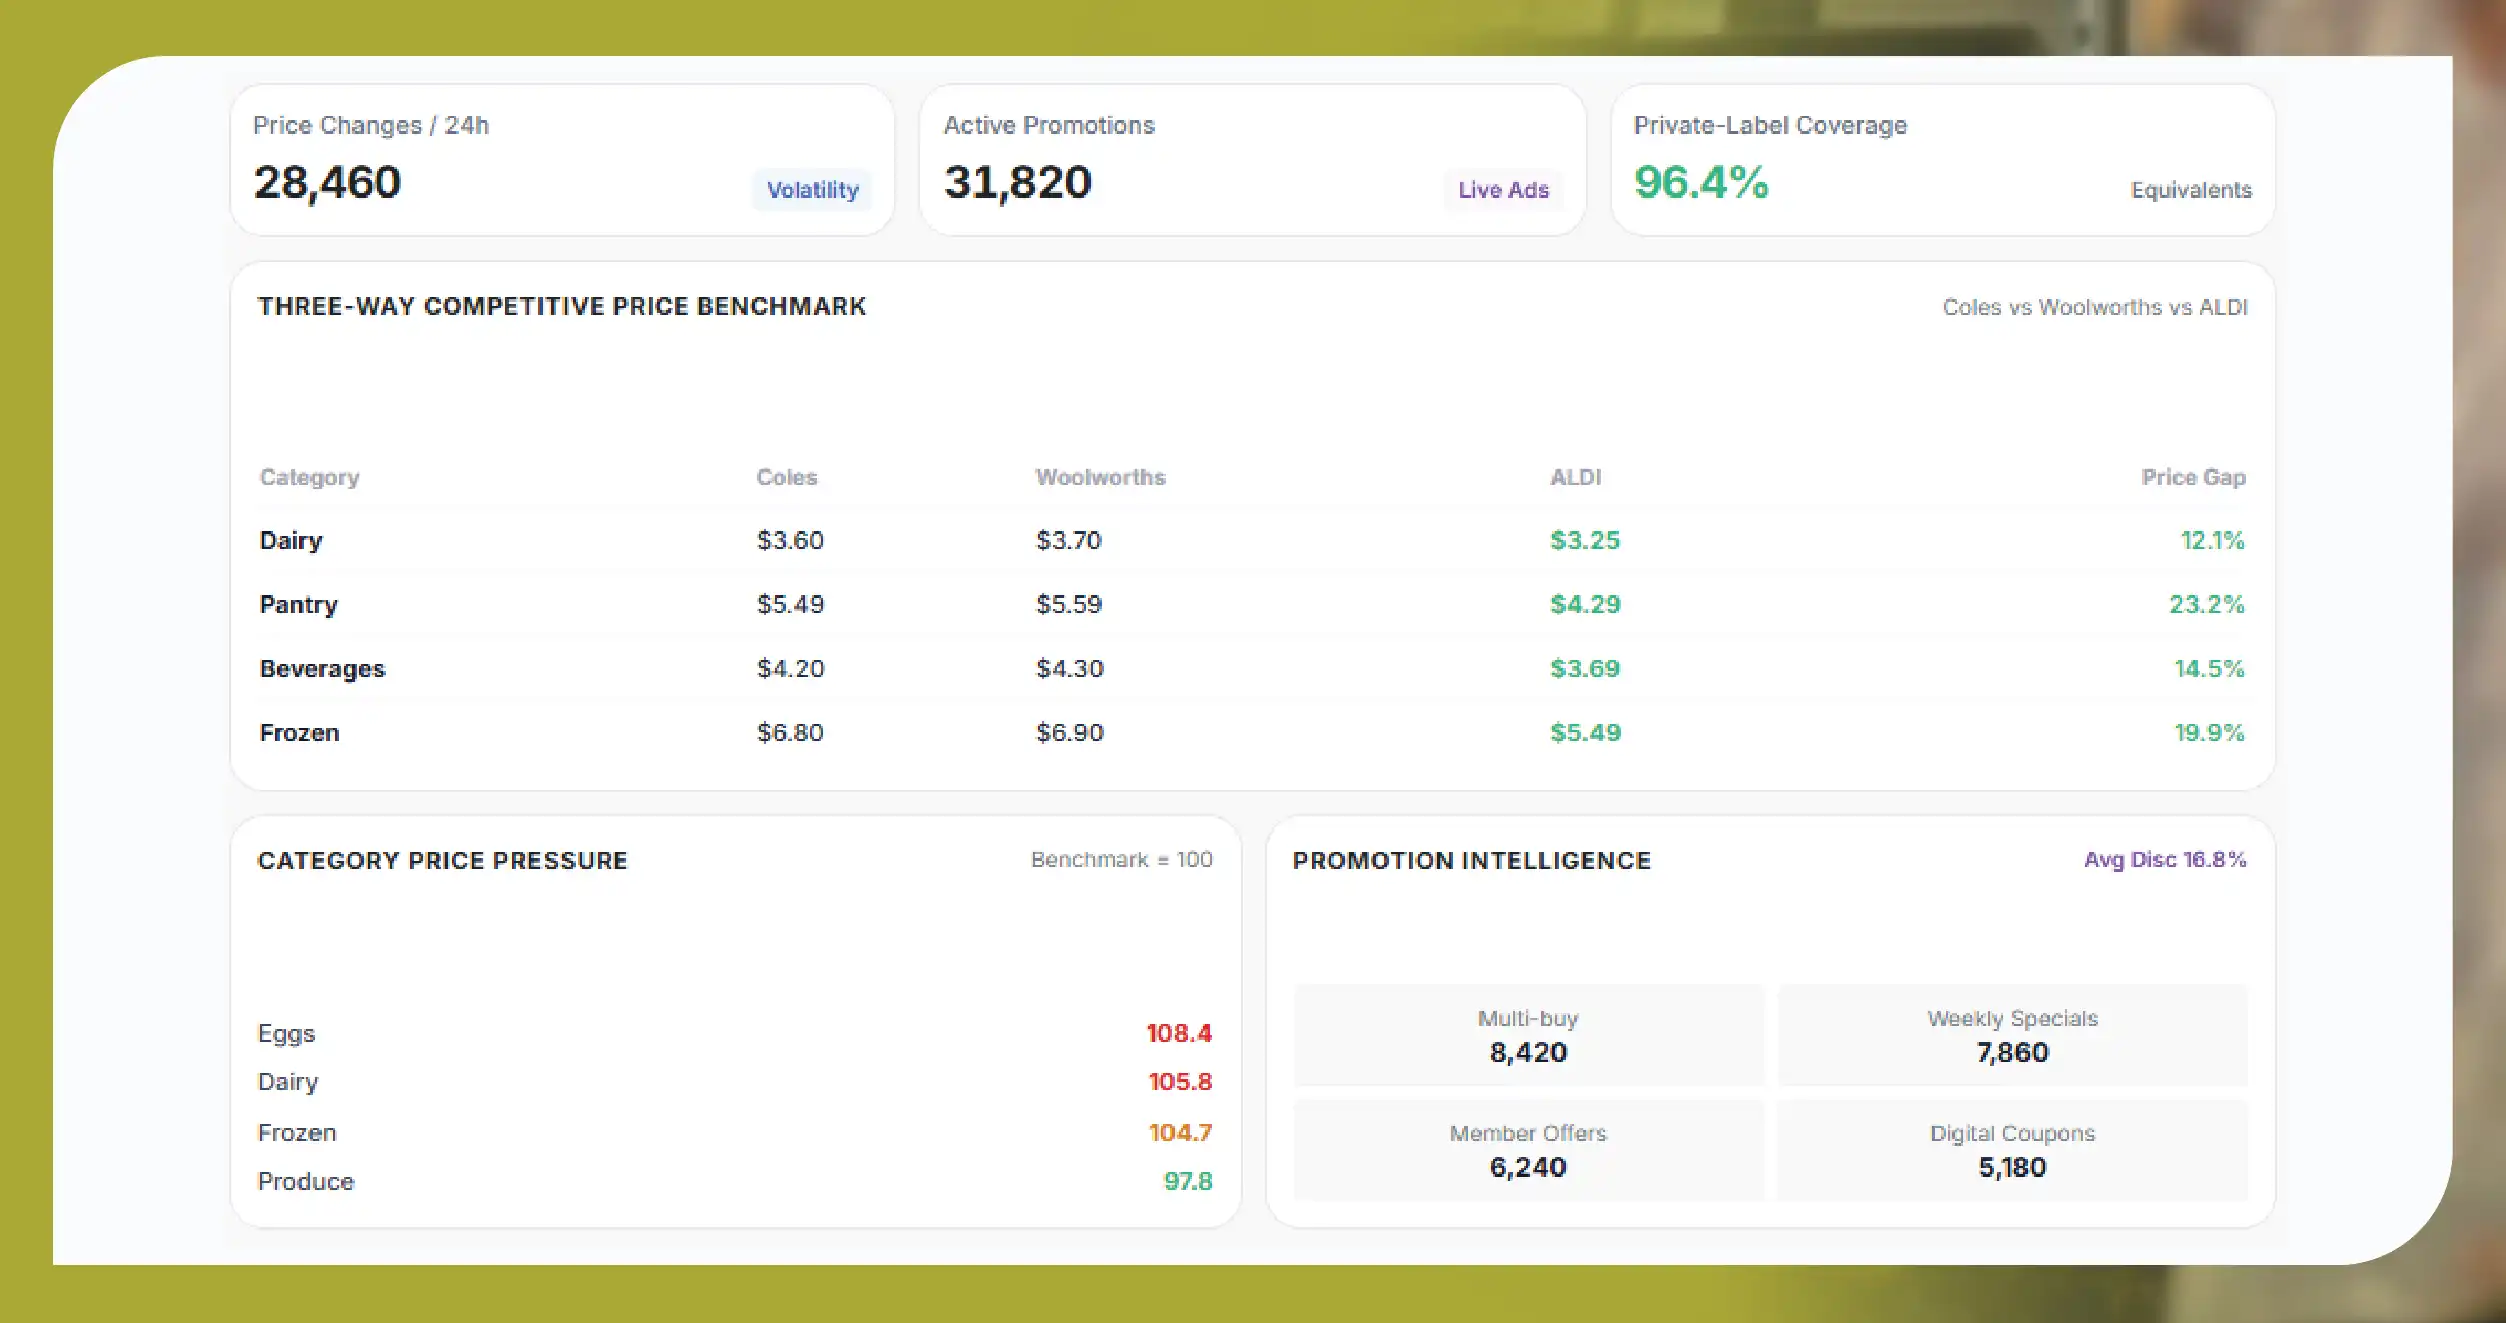Click Beverages price gap 14.5%
The image size is (2506, 1323).
click(x=2209, y=669)
